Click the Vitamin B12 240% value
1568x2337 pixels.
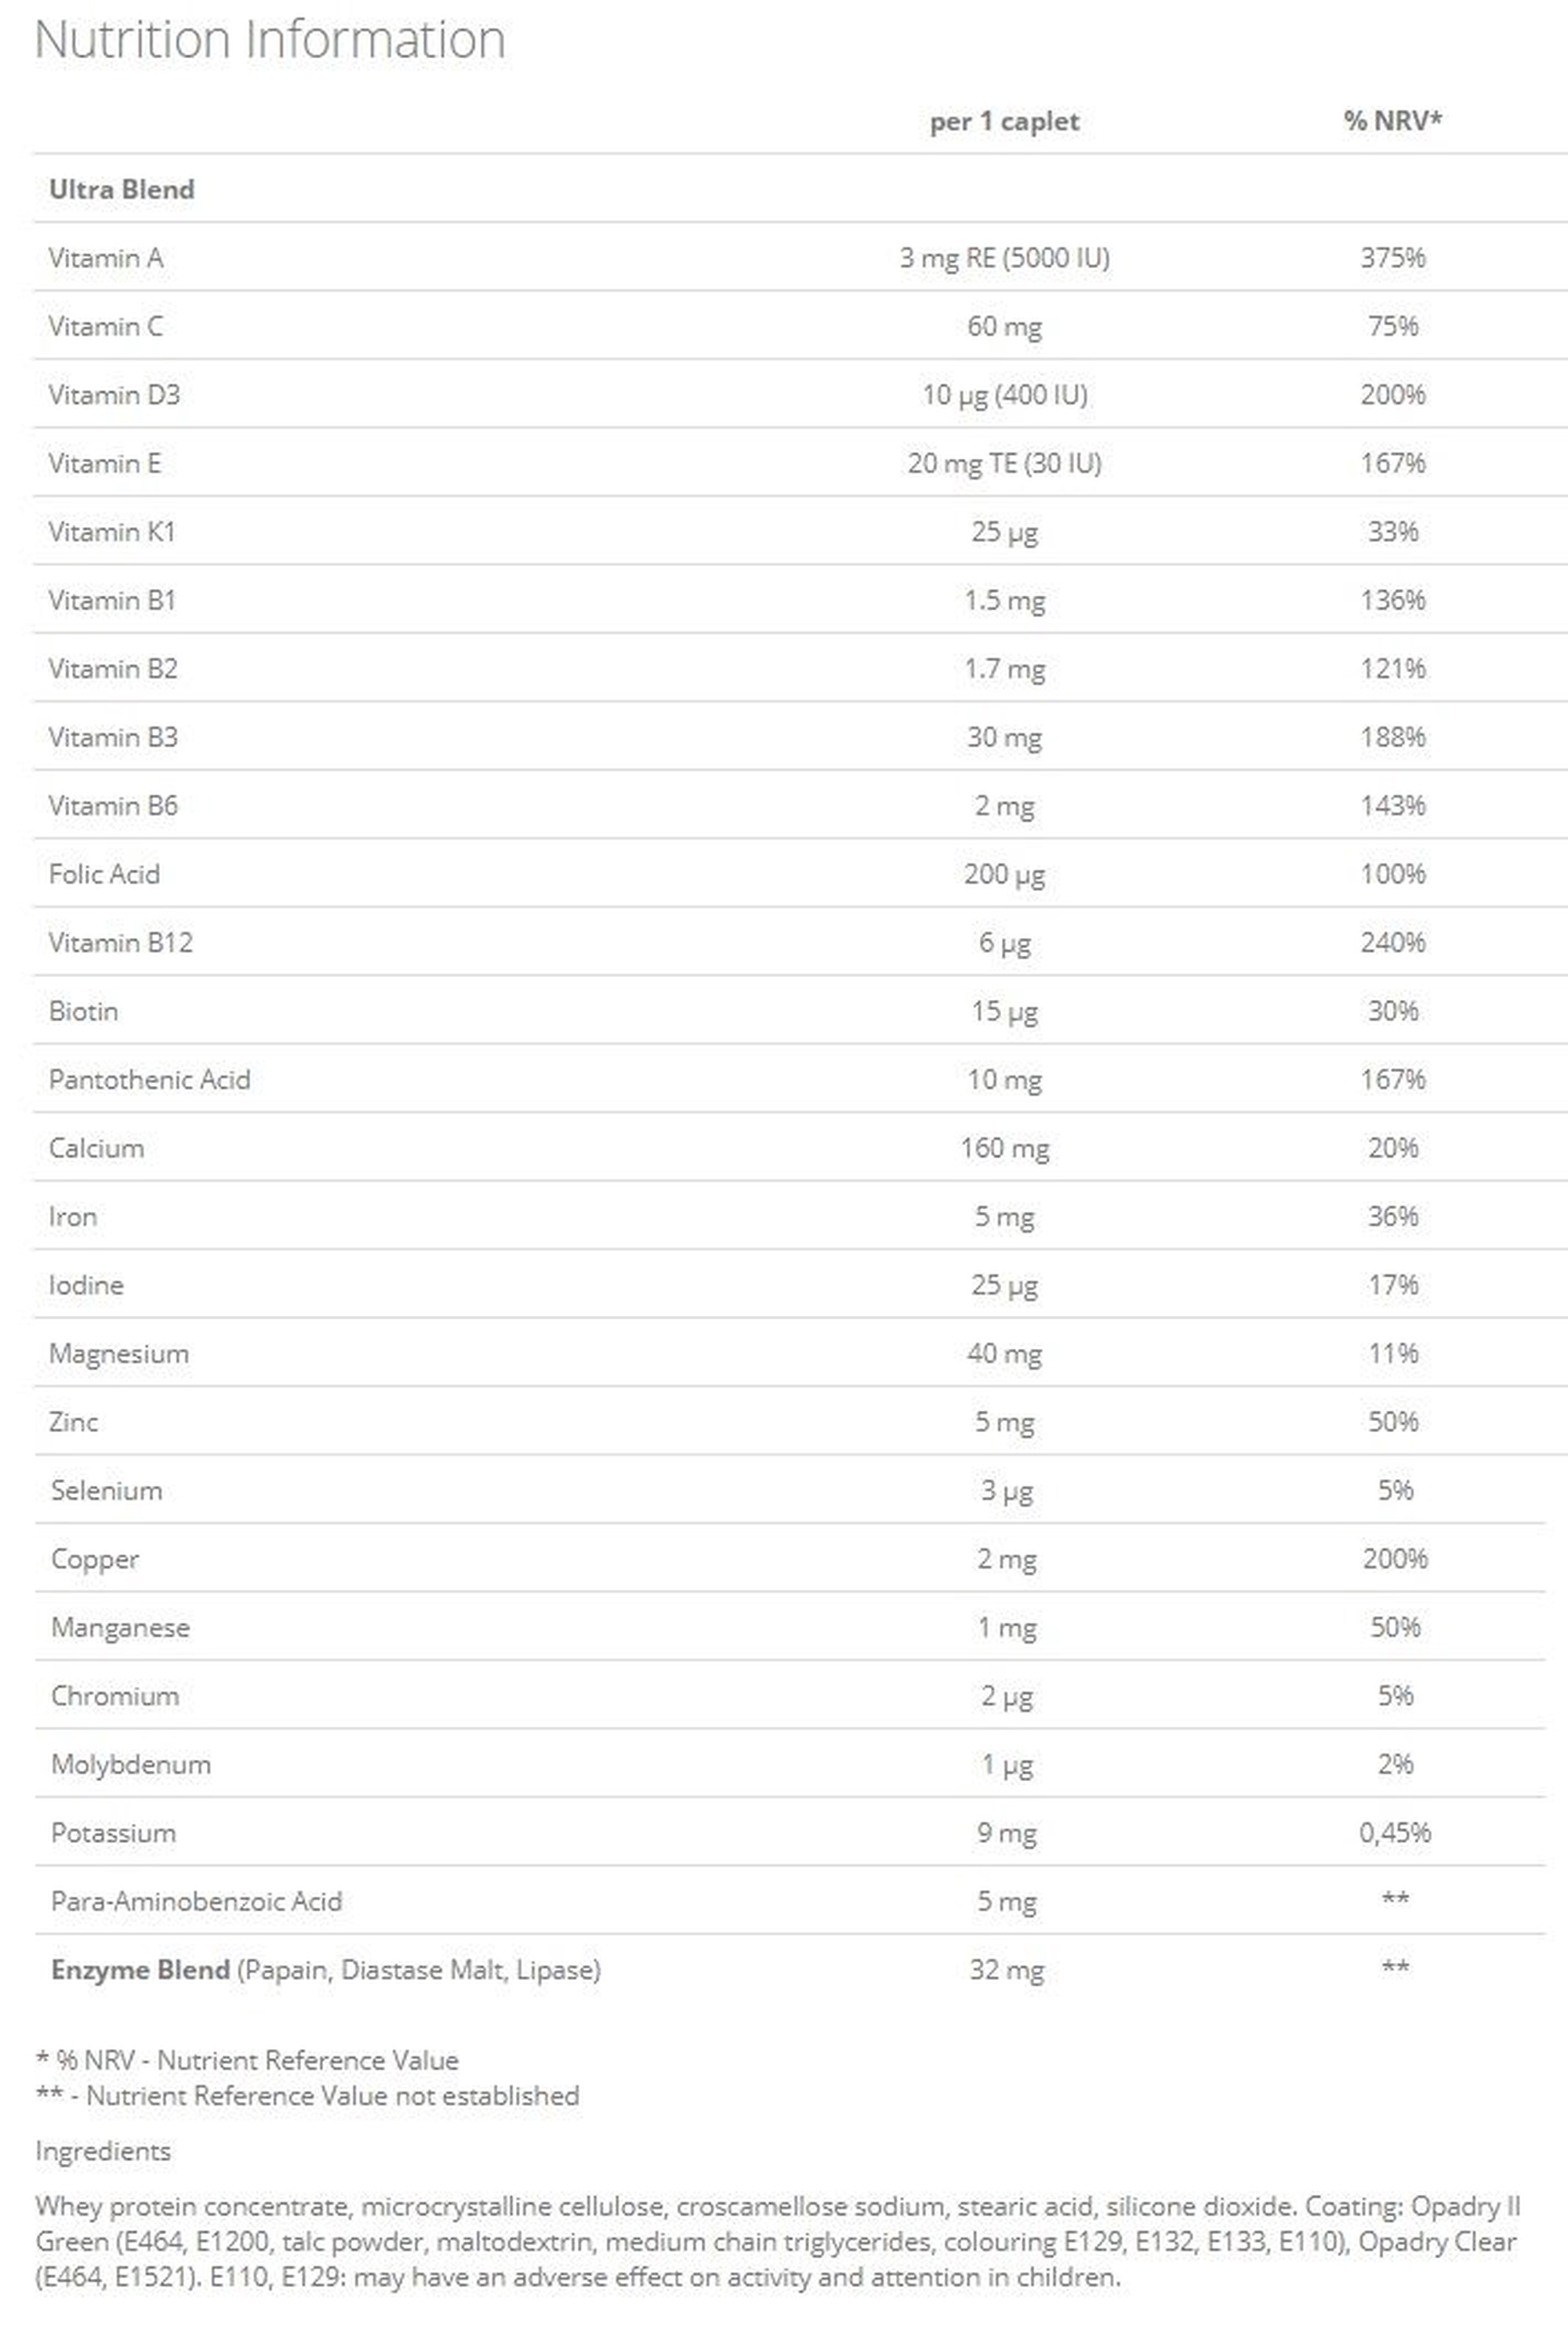pyautogui.click(x=1392, y=942)
